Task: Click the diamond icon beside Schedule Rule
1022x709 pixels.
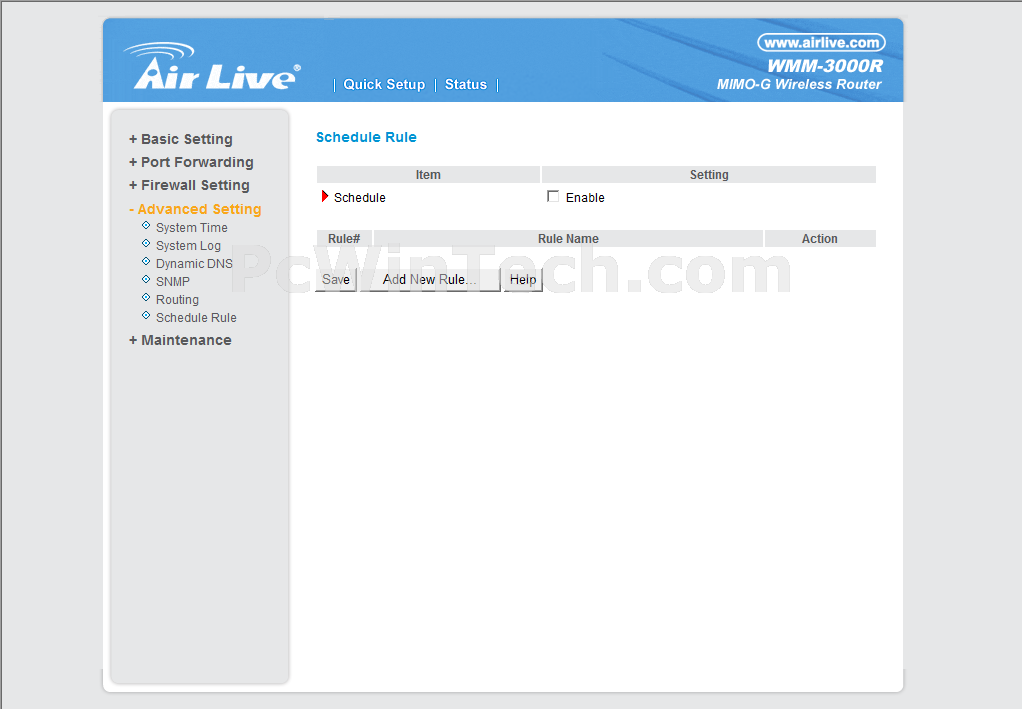Action: 146,315
